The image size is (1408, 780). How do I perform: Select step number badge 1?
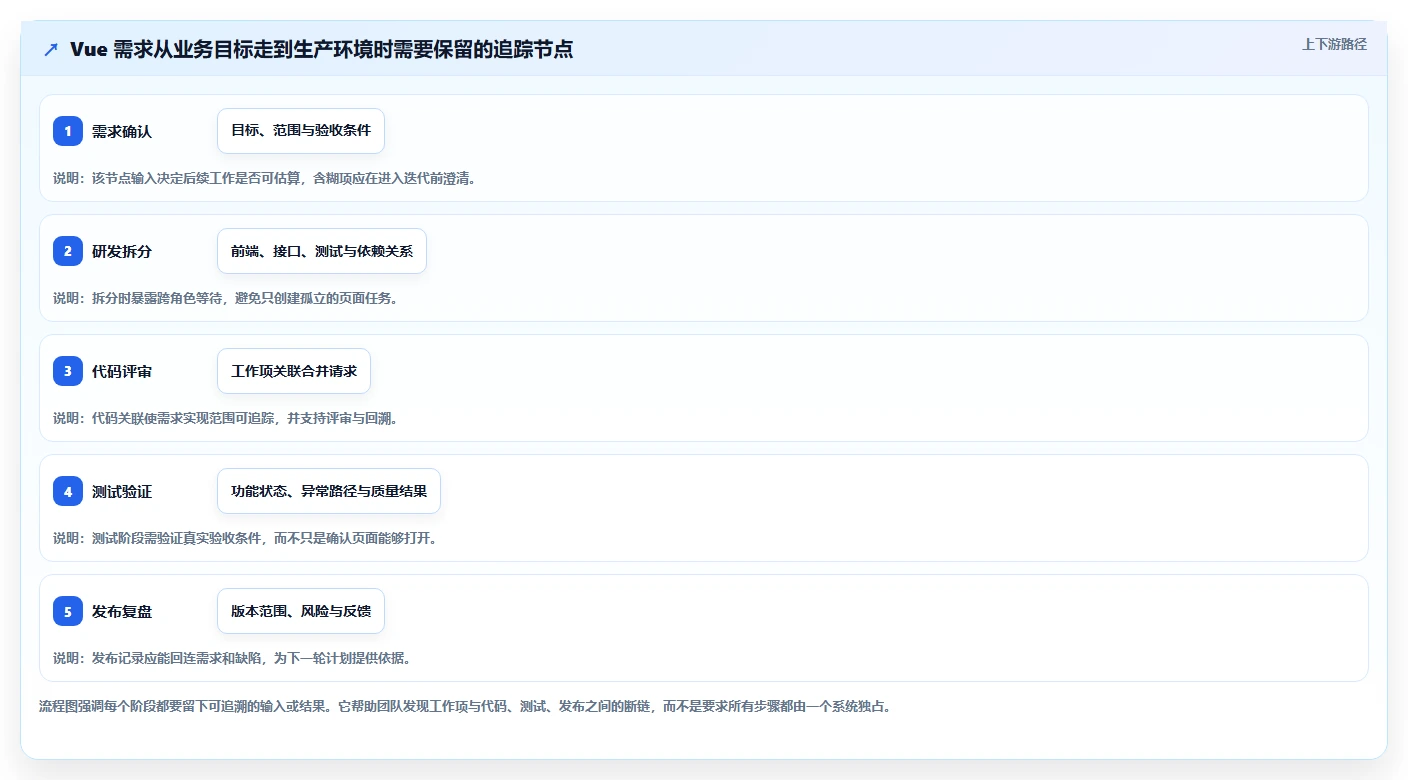[x=68, y=131]
